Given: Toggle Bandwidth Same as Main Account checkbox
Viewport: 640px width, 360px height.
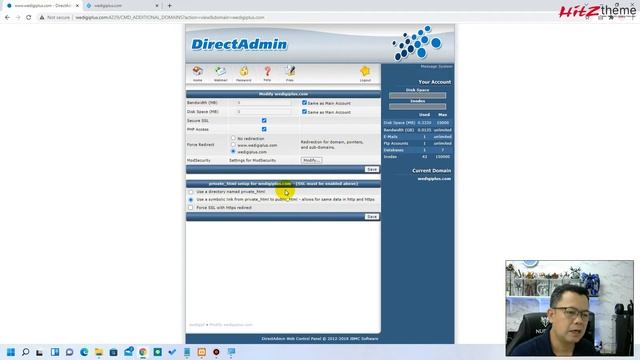Looking at the screenshot, I should click(304, 102).
